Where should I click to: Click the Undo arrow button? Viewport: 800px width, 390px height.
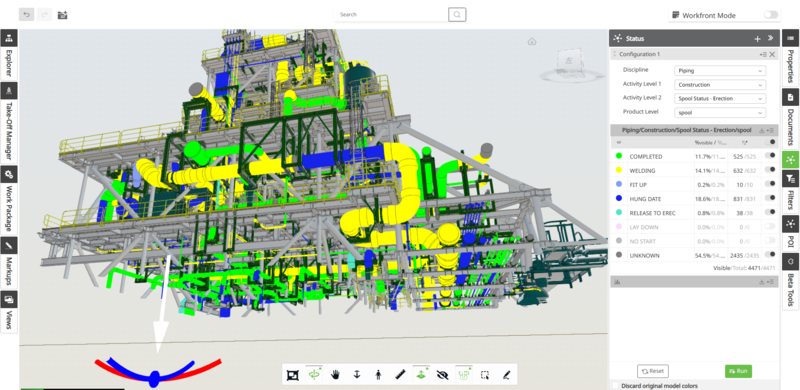click(x=27, y=15)
